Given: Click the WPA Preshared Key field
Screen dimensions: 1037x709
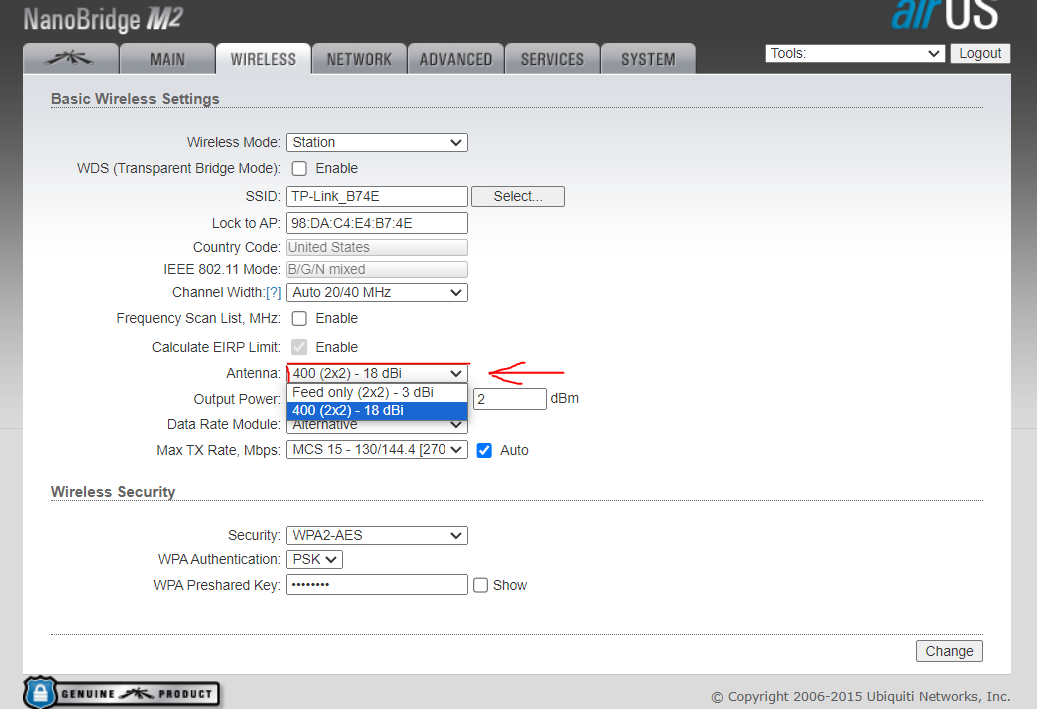Looking at the screenshot, I should pos(377,585).
